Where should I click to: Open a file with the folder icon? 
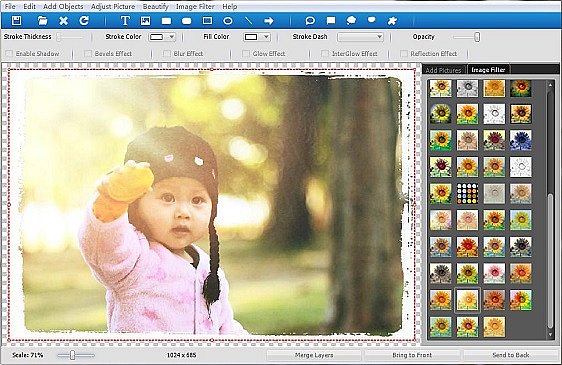[43, 21]
